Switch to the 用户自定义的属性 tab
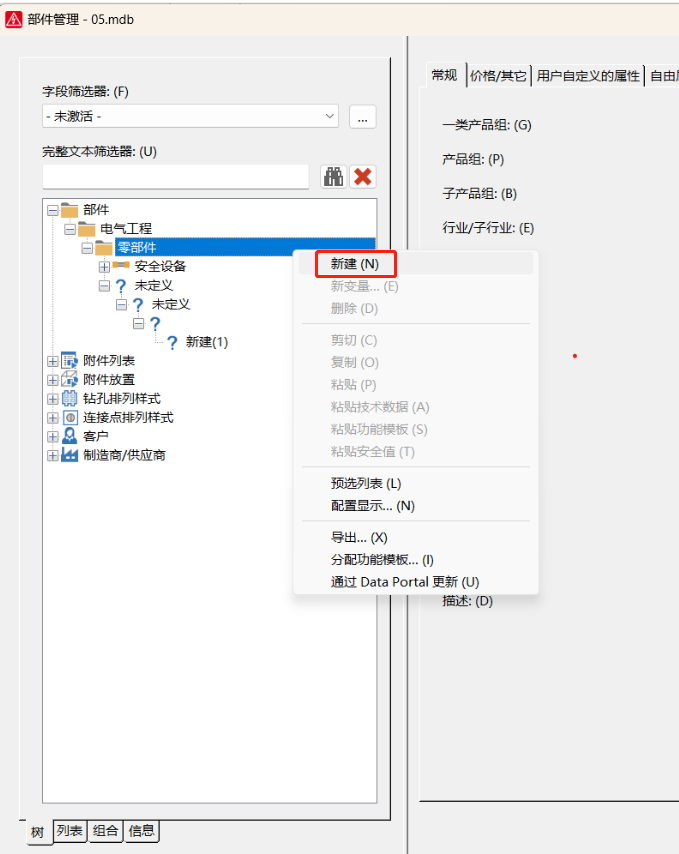 (588, 76)
